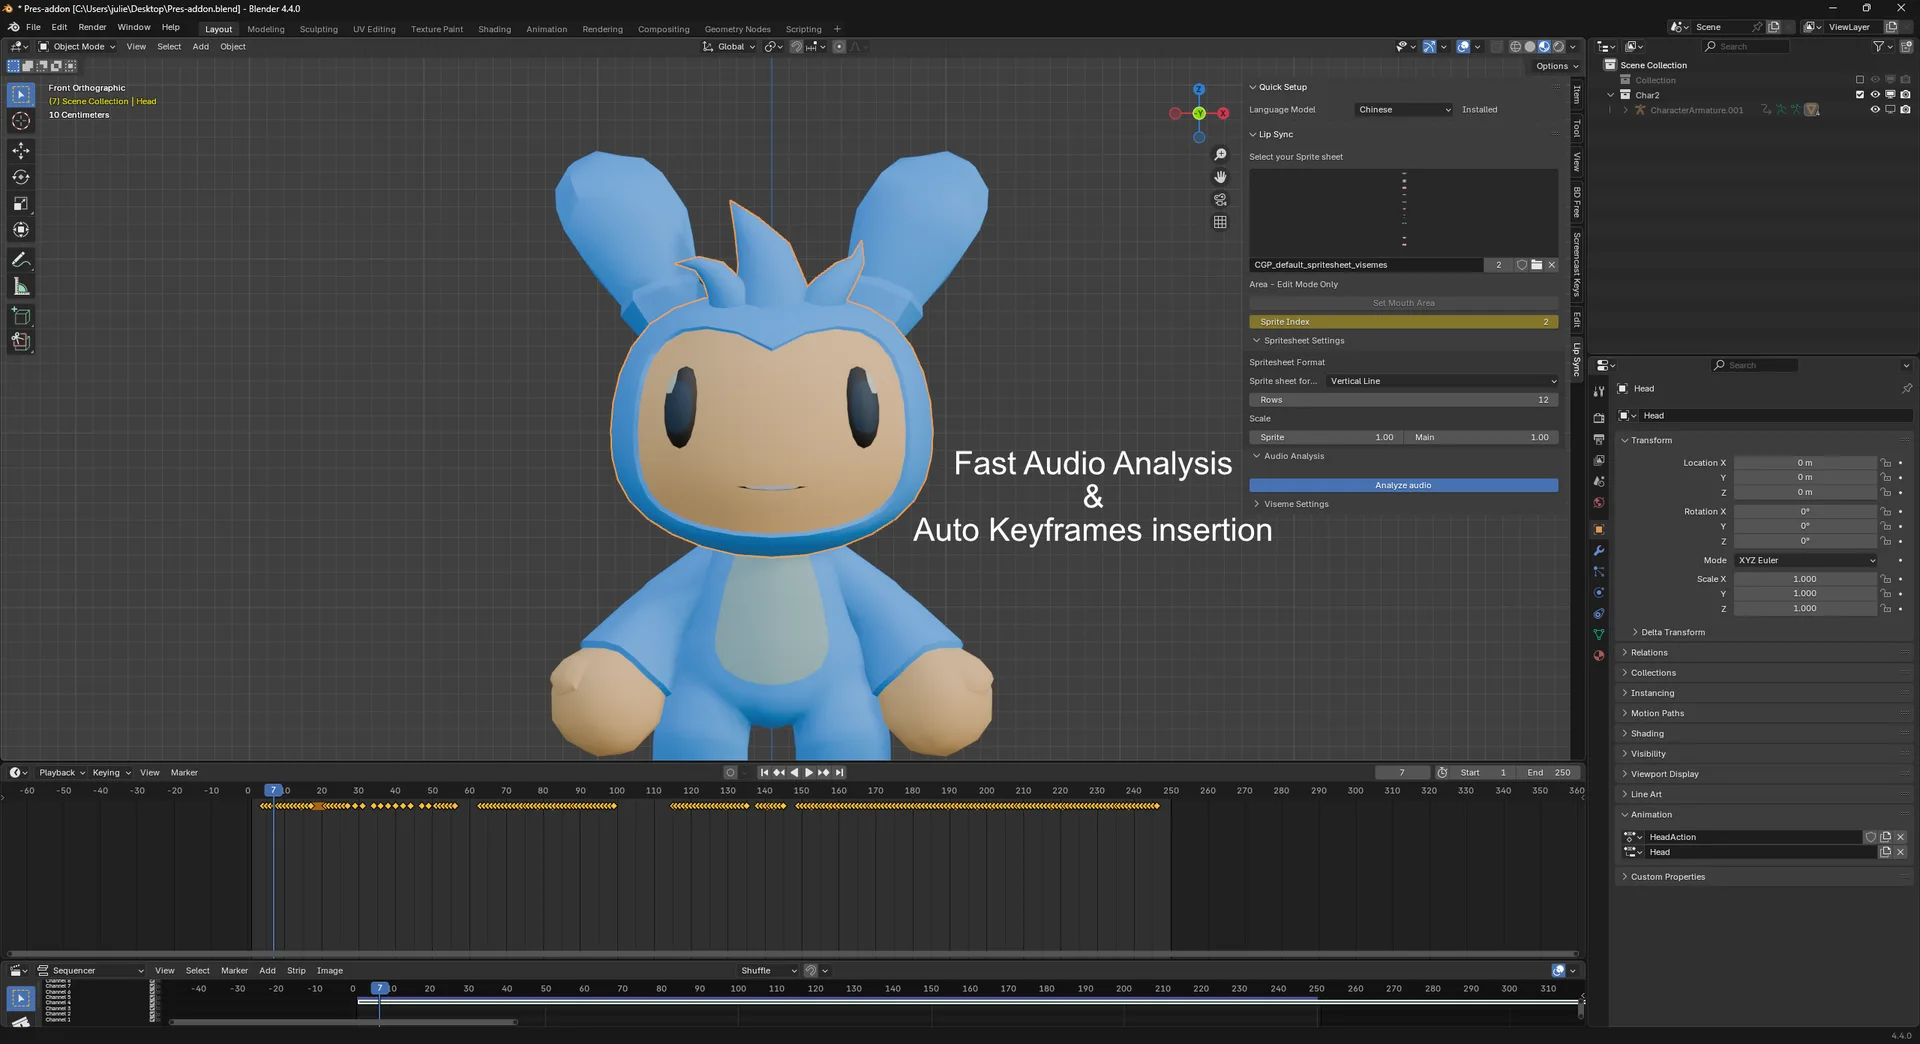Click the Analyze audio button
The image size is (1920, 1044).
click(1403, 485)
